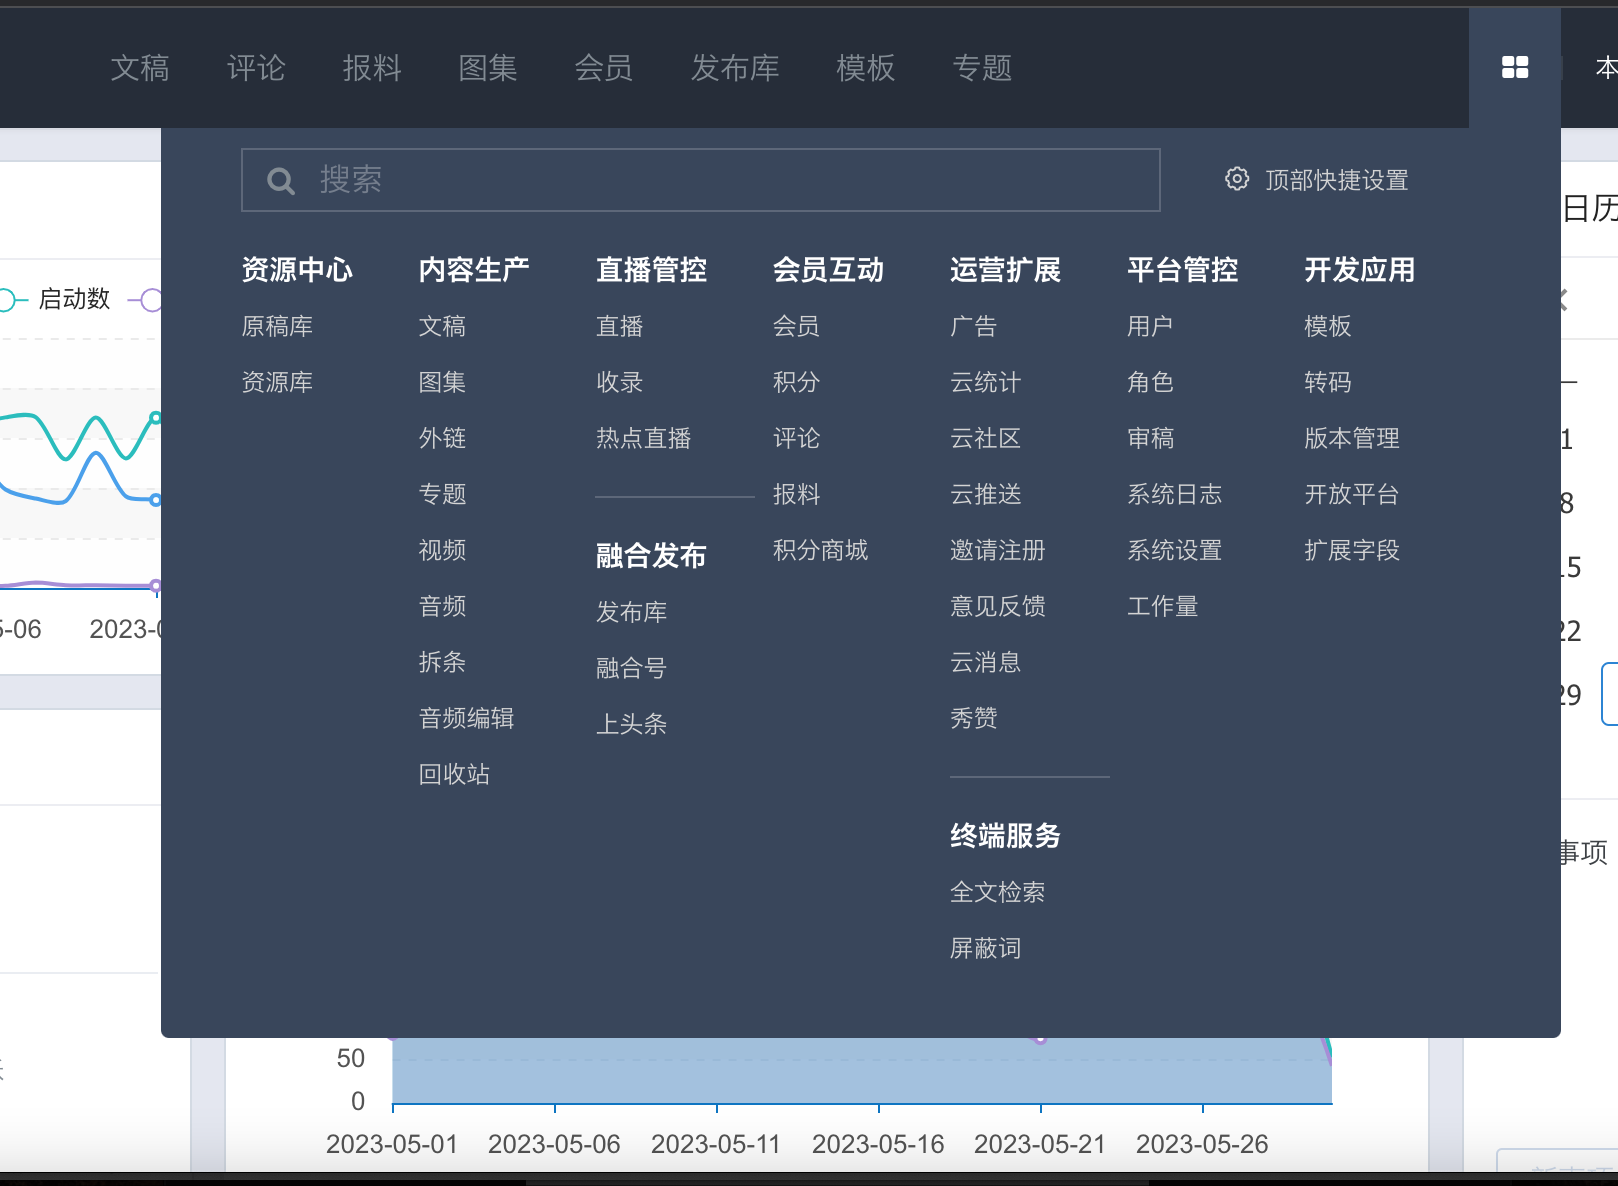Open 积分 under 会员互动
The width and height of the screenshot is (1618, 1186).
[x=796, y=382]
